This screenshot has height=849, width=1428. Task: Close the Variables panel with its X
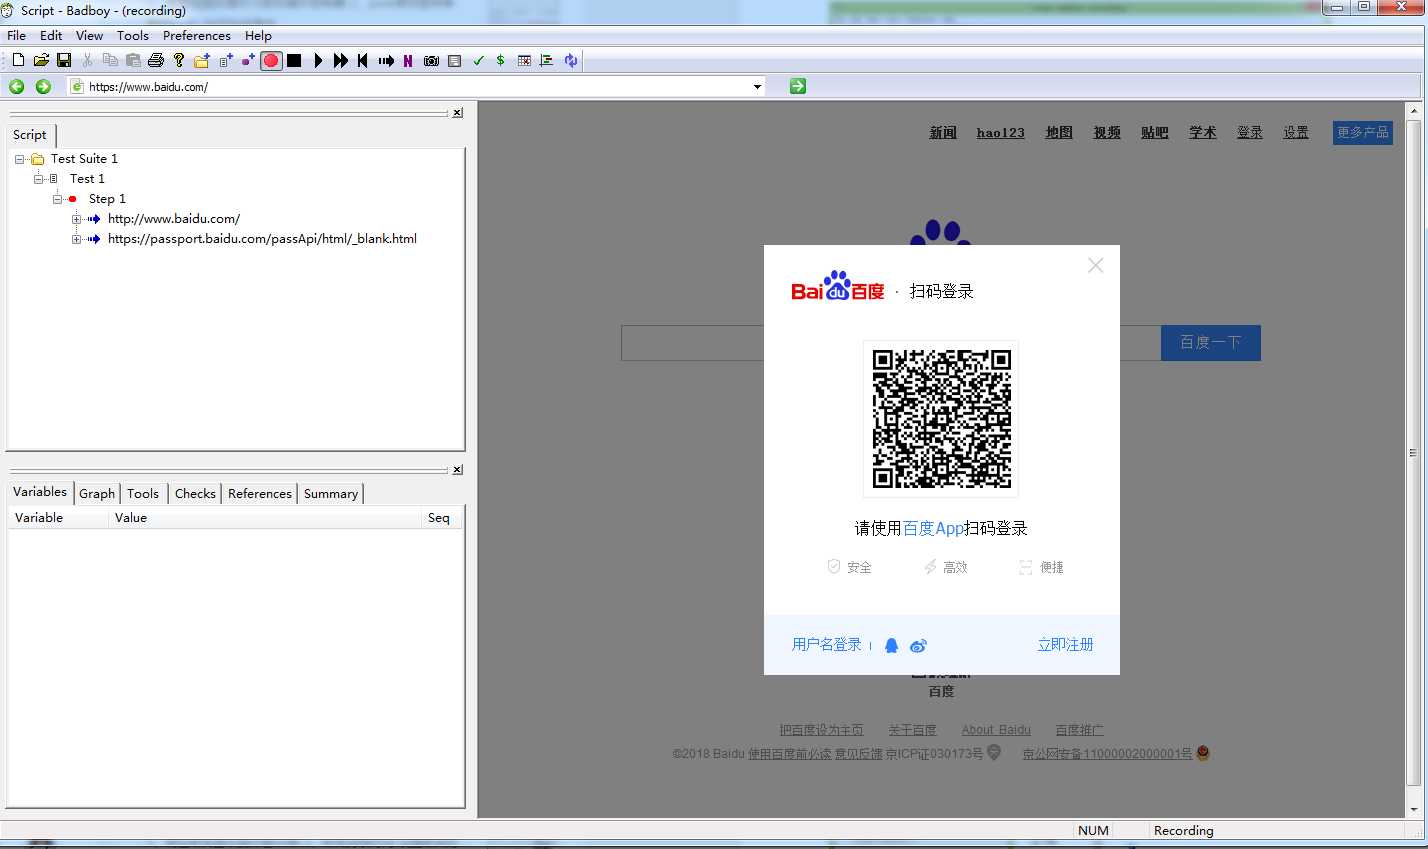[458, 470]
